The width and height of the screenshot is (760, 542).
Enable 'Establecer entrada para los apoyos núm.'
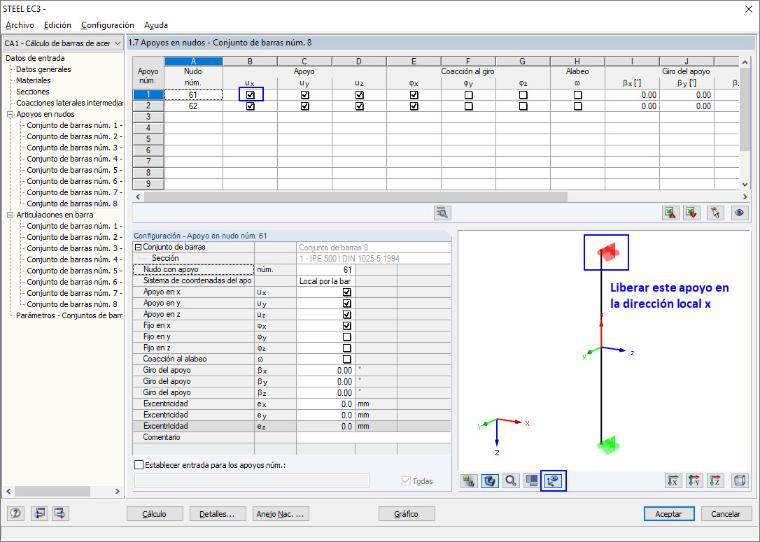[x=139, y=465]
